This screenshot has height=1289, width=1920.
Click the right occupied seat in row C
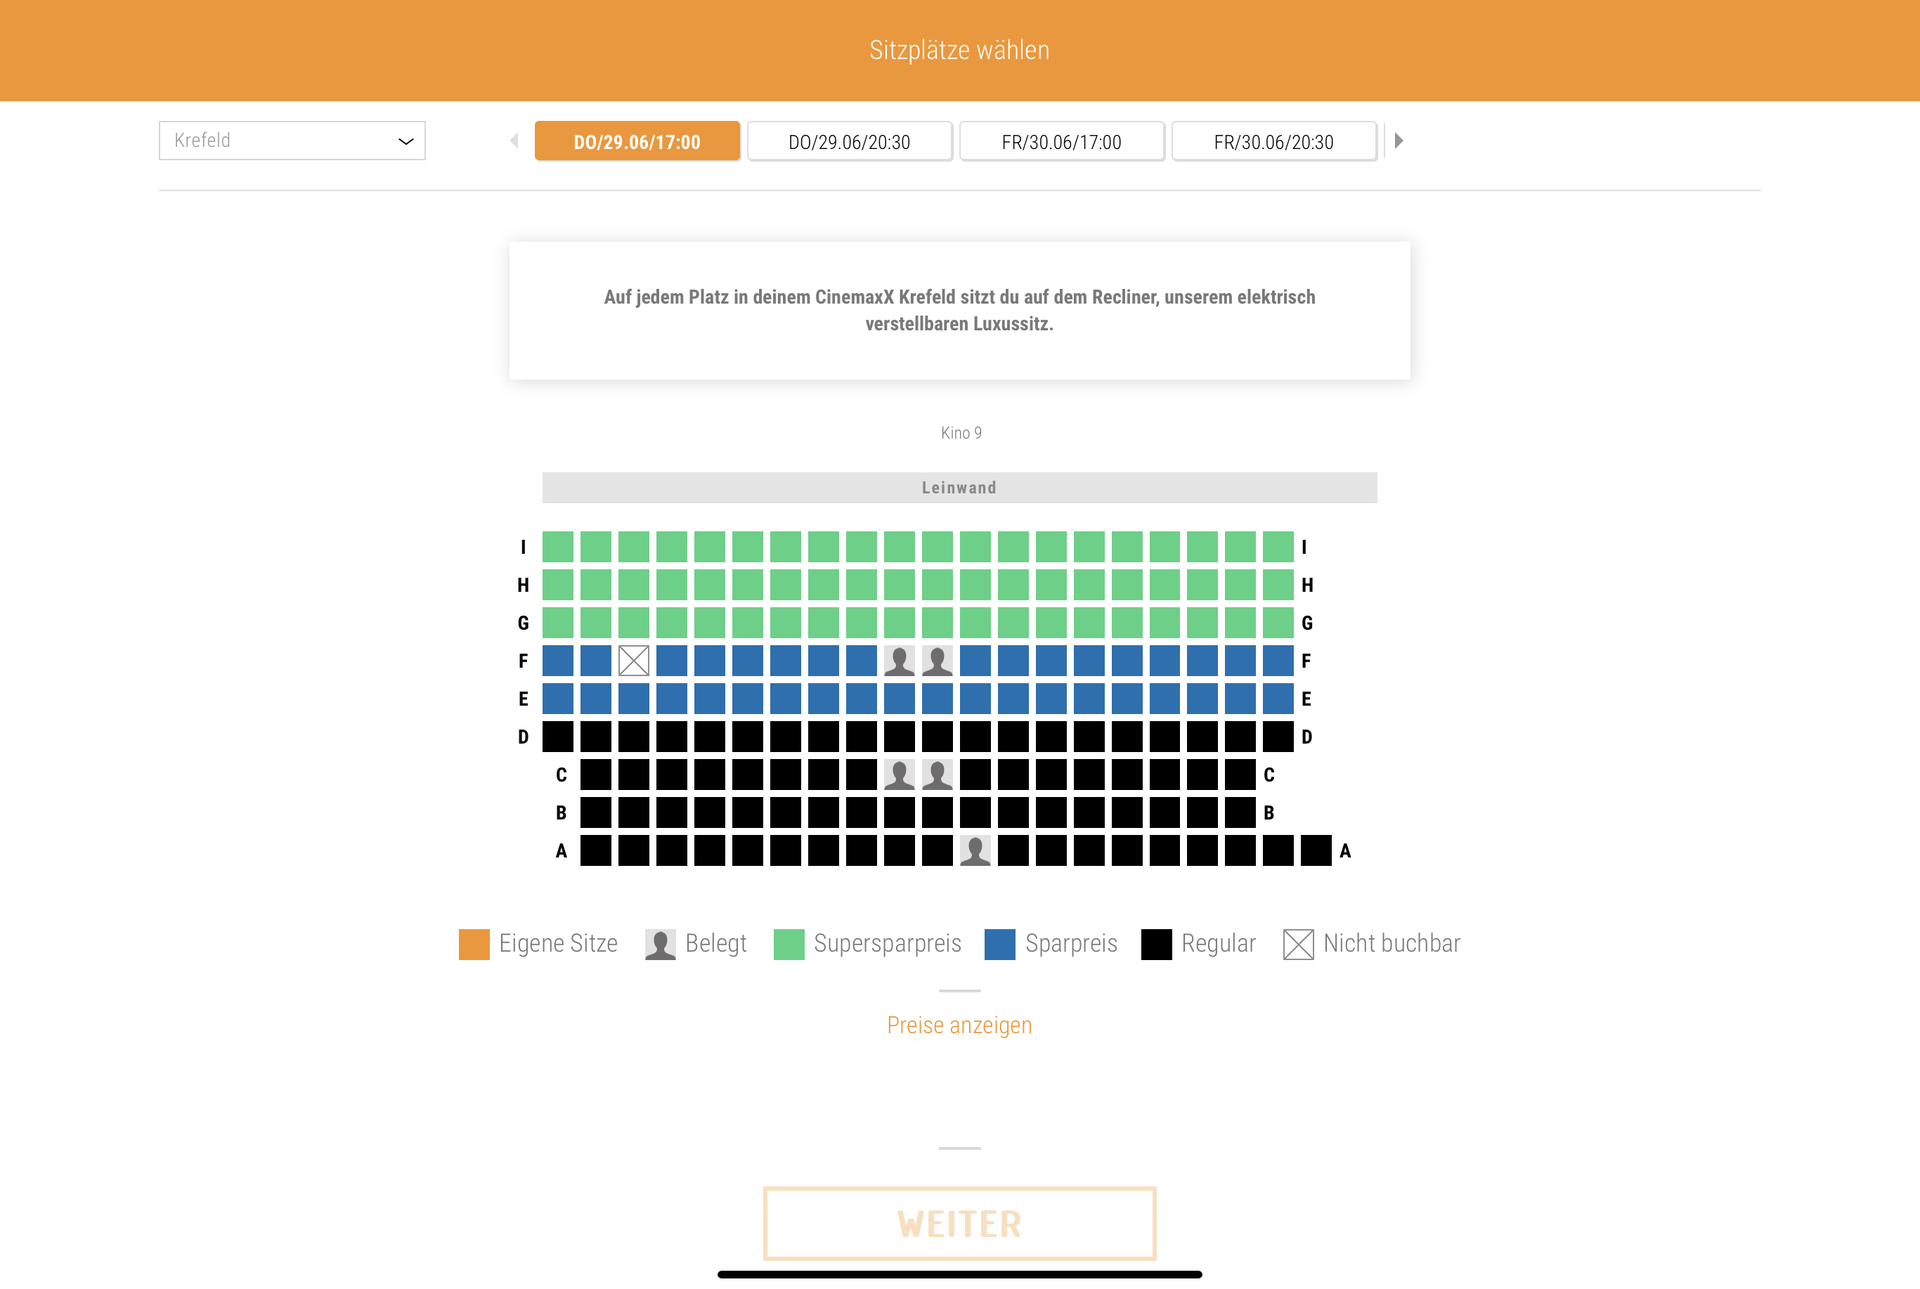[937, 775]
